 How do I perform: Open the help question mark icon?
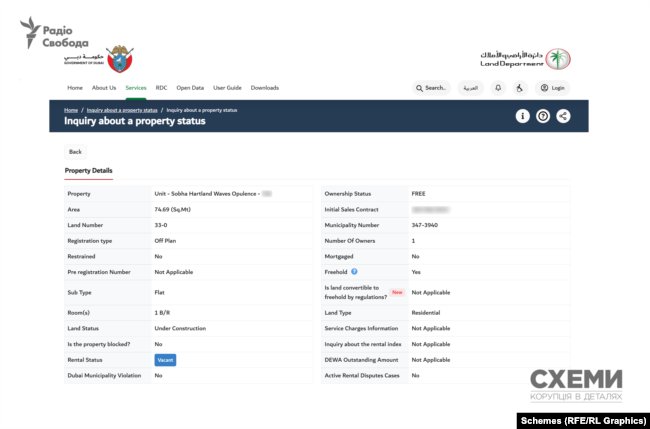tap(543, 116)
